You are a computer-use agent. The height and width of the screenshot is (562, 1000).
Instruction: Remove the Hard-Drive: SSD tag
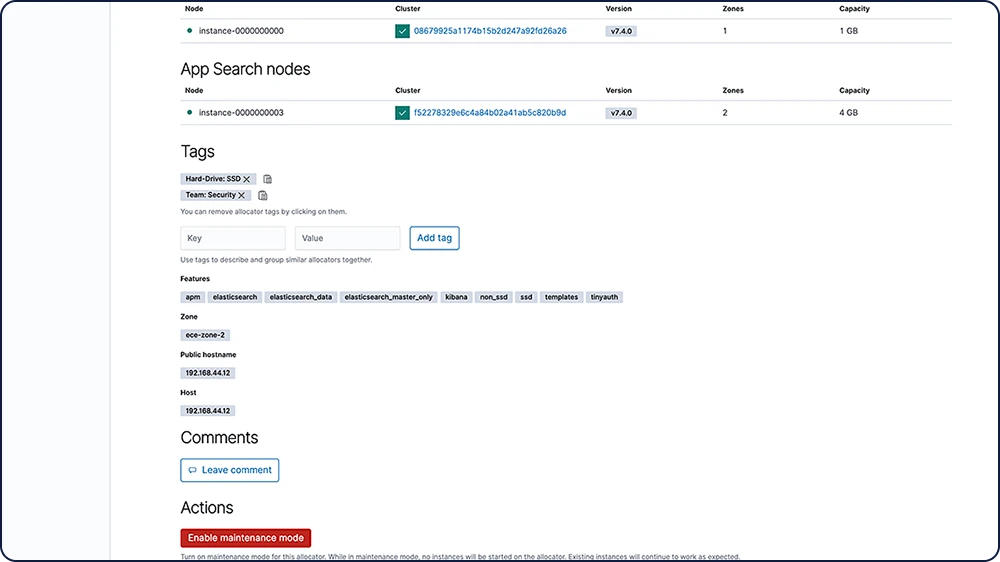click(247, 179)
